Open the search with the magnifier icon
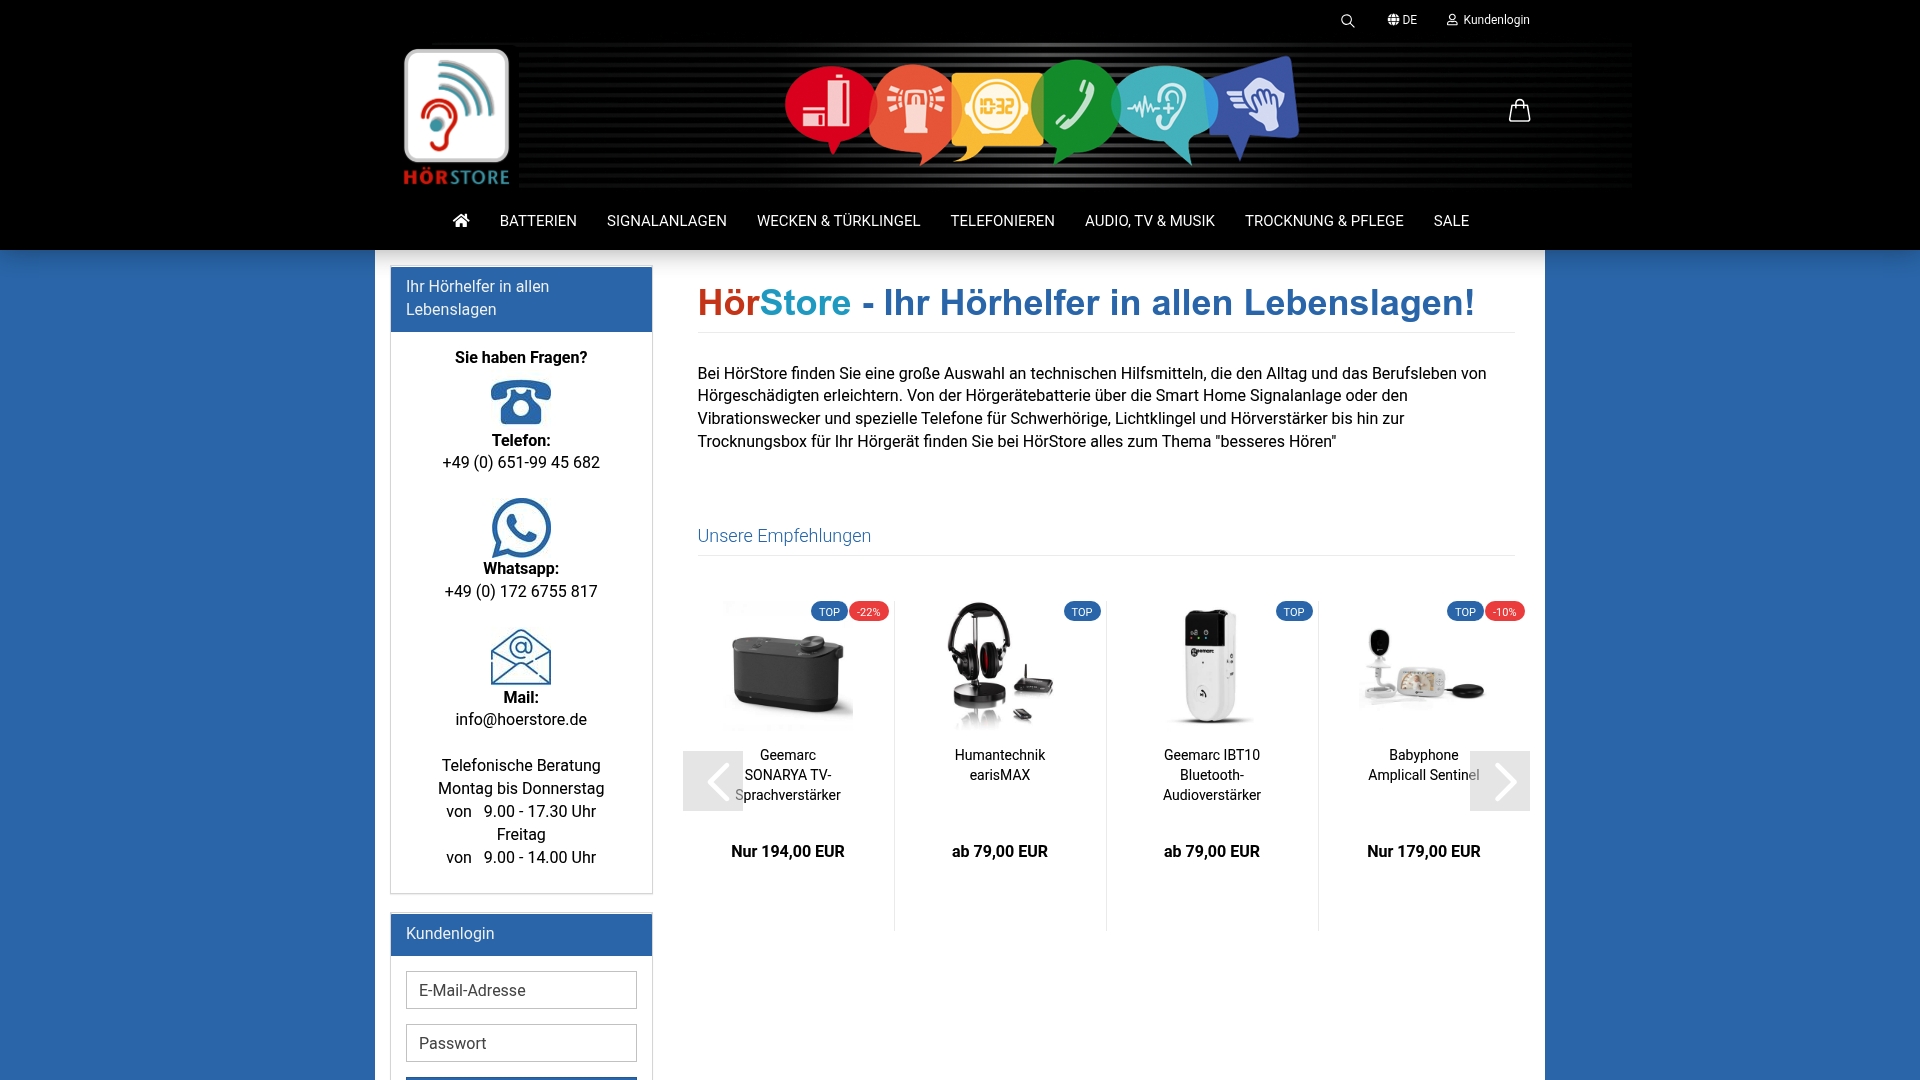1920x1080 pixels. coord(1347,20)
